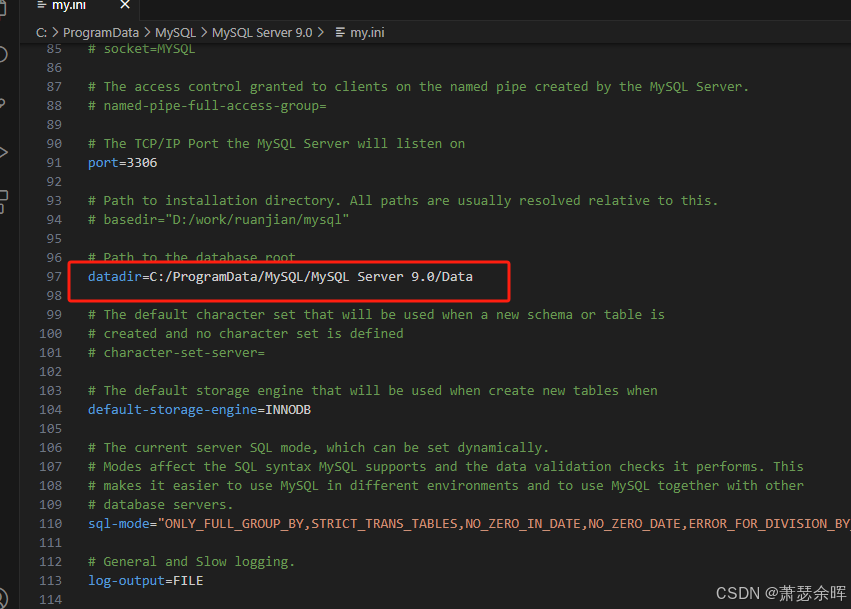Place cursor on the datadir path line
The width and height of the screenshot is (851, 609).
coord(280,276)
